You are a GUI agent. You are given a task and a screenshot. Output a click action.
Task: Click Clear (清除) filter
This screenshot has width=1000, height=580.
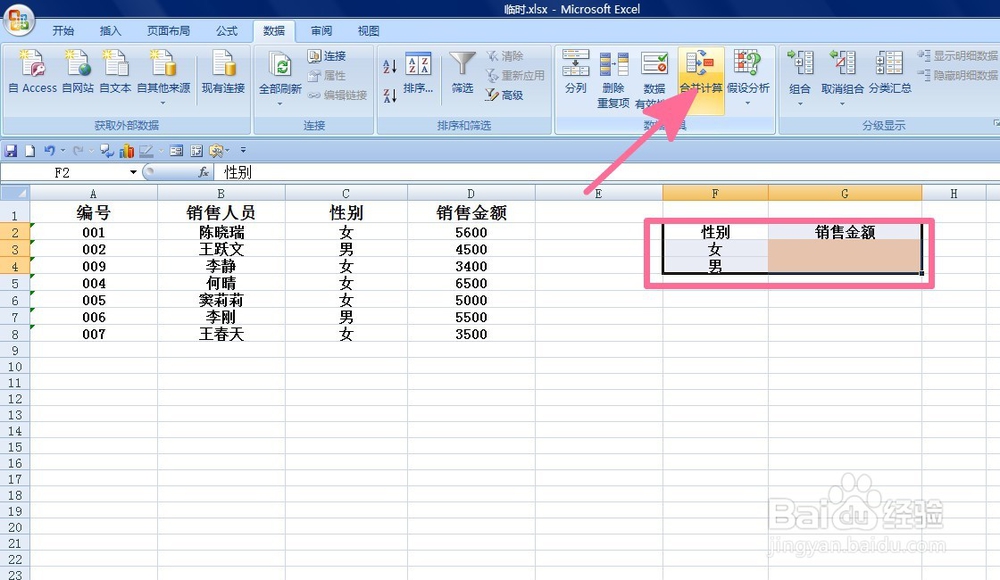tap(504, 56)
